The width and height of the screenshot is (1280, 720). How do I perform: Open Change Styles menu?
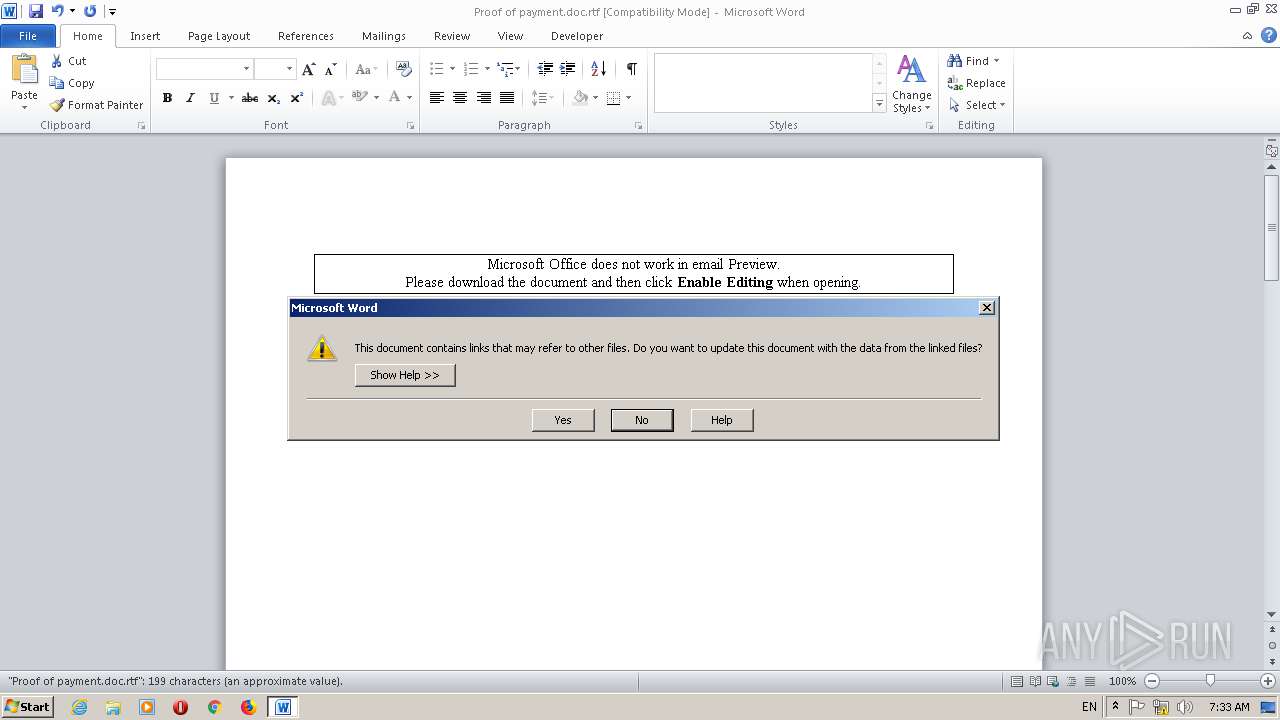coord(912,84)
